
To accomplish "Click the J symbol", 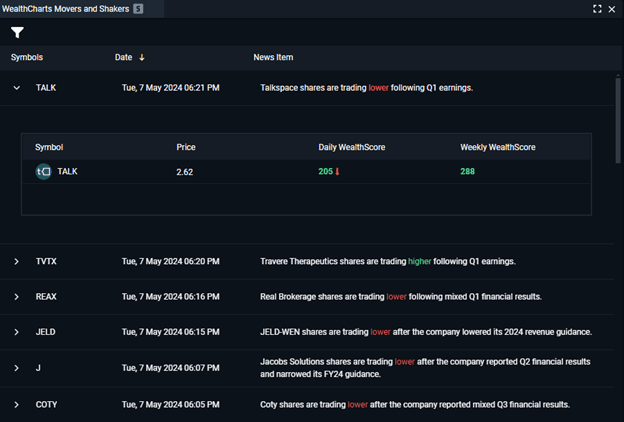I will (38, 368).
